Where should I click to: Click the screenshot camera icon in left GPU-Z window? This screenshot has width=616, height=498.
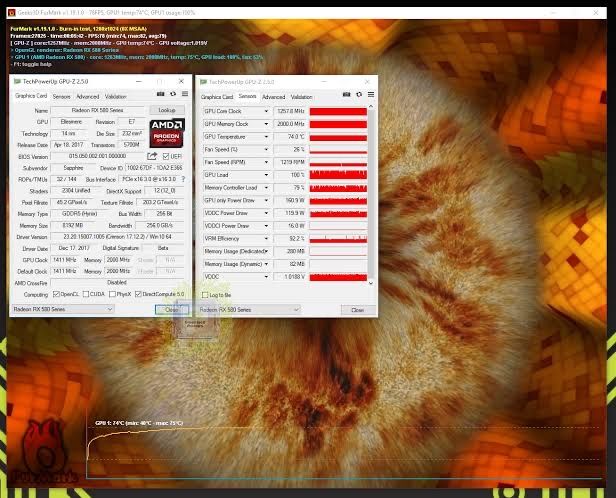(160, 94)
